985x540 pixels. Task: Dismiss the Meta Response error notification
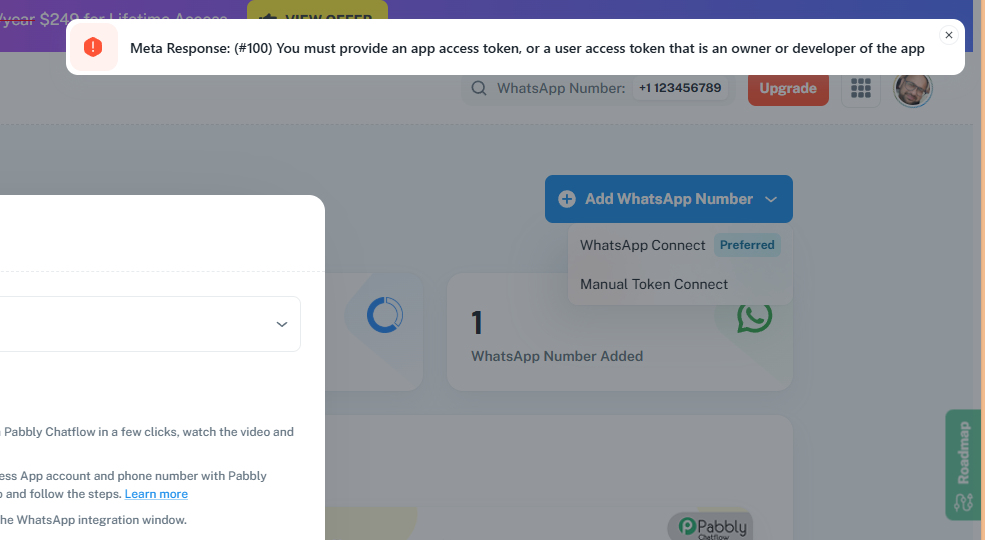click(x=949, y=35)
